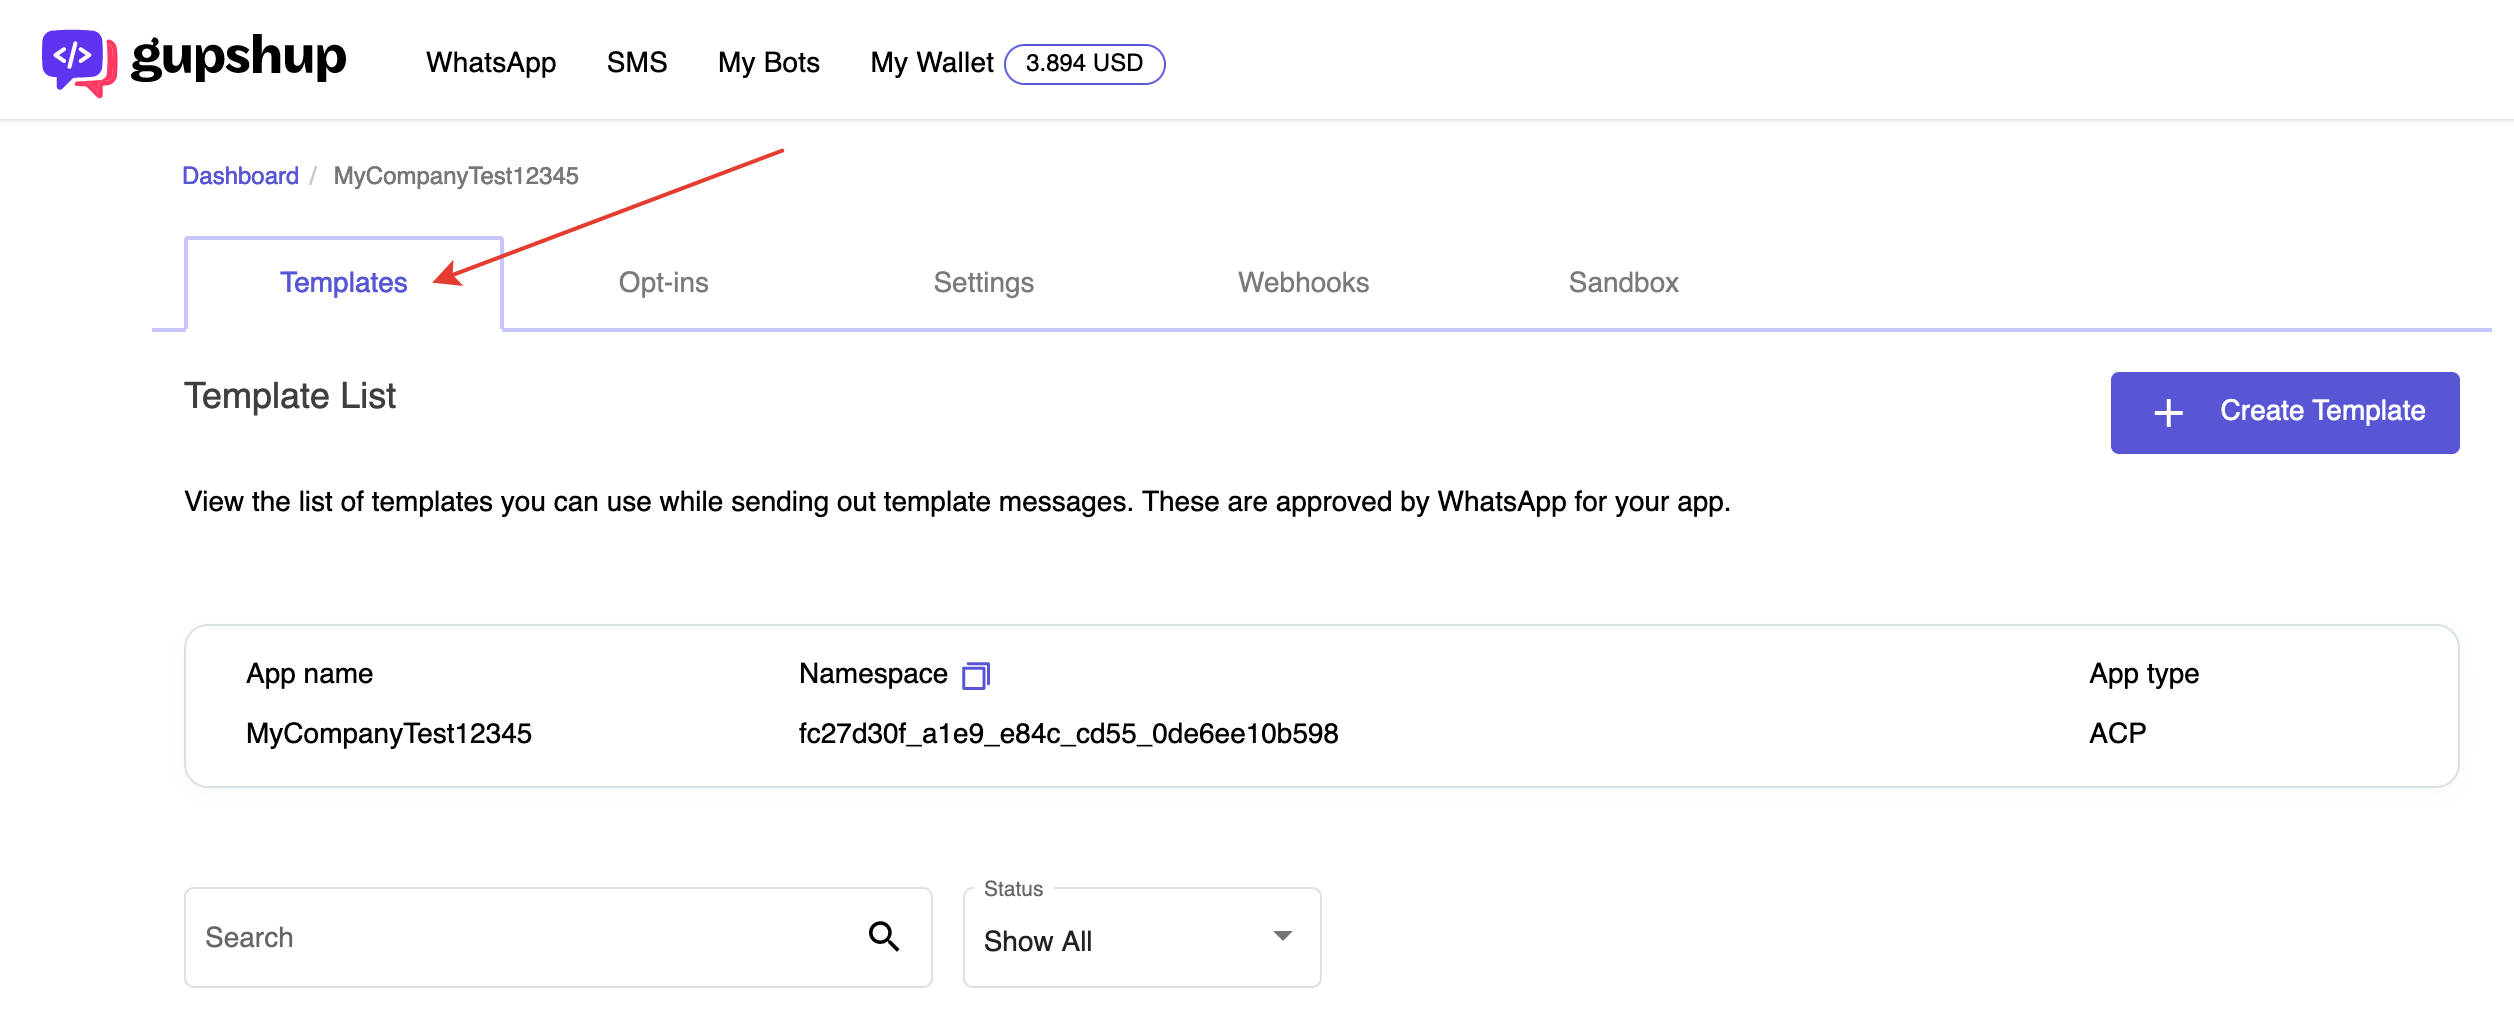Go to My Bots
Viewport: 2514px width, 1022px height.
(x=768, y=62)
